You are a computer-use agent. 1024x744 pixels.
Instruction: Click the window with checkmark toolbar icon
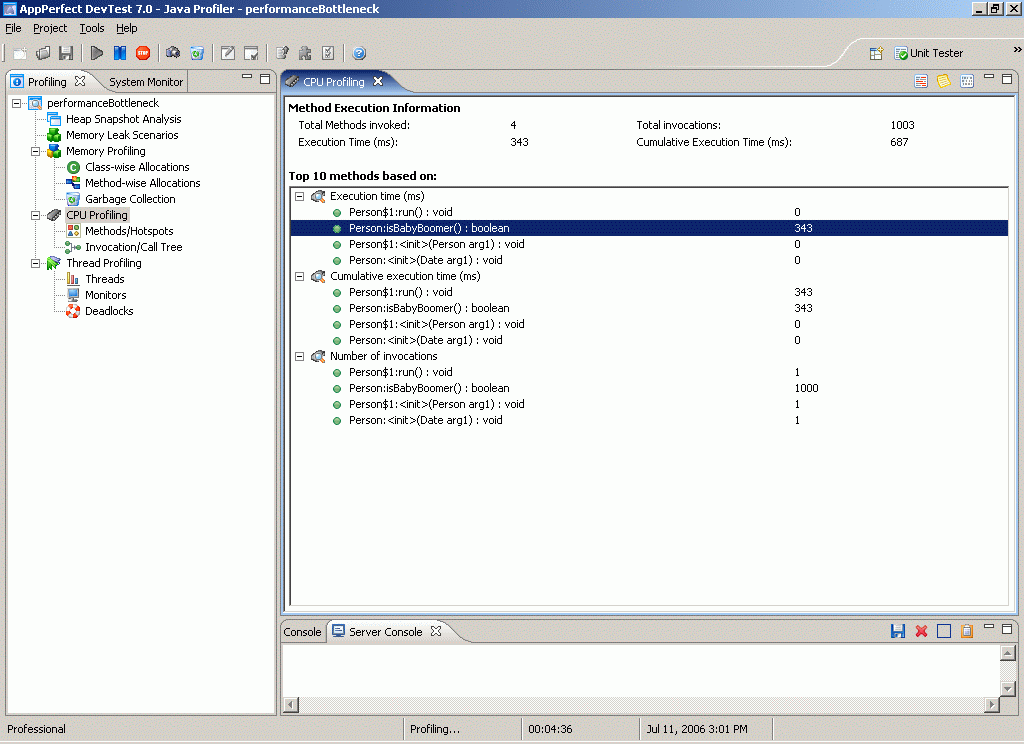tap(251, 54)
